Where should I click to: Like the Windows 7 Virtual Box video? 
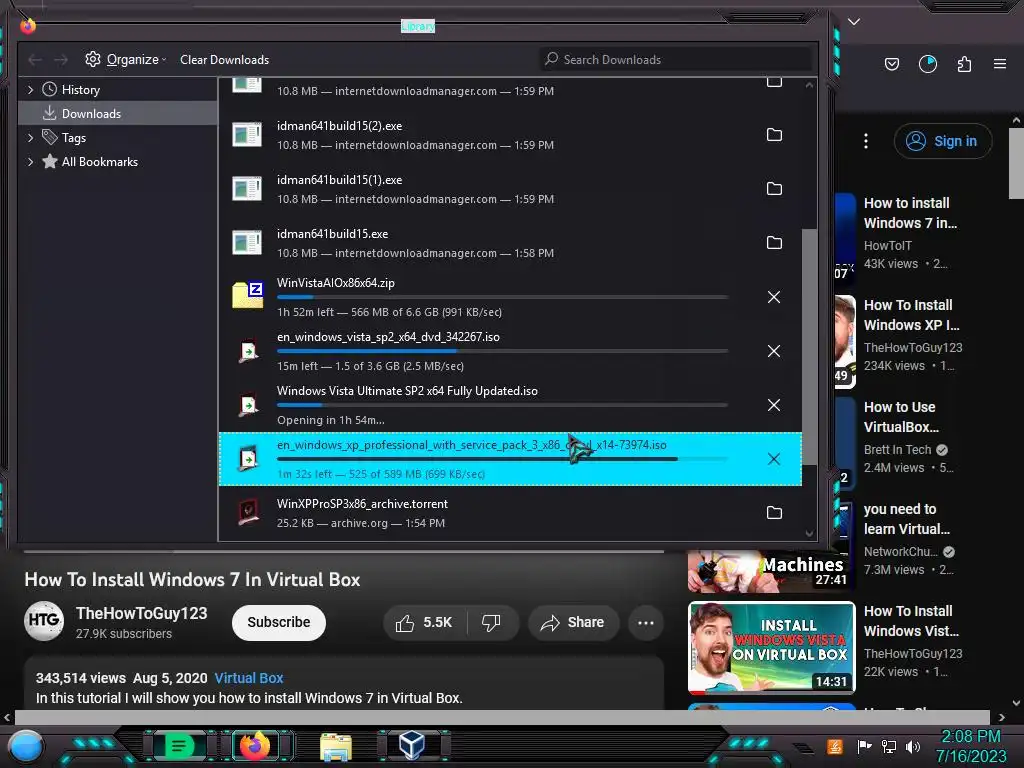pos(424,623)
